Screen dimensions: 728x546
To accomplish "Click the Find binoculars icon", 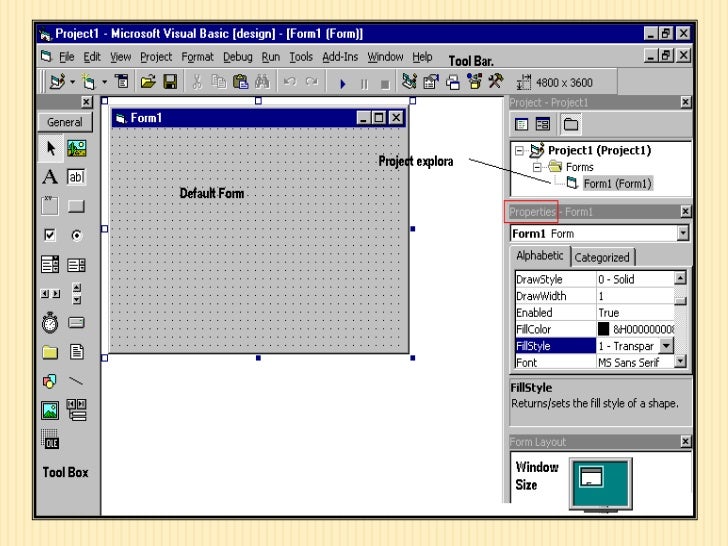I will [x=262, y=82].
